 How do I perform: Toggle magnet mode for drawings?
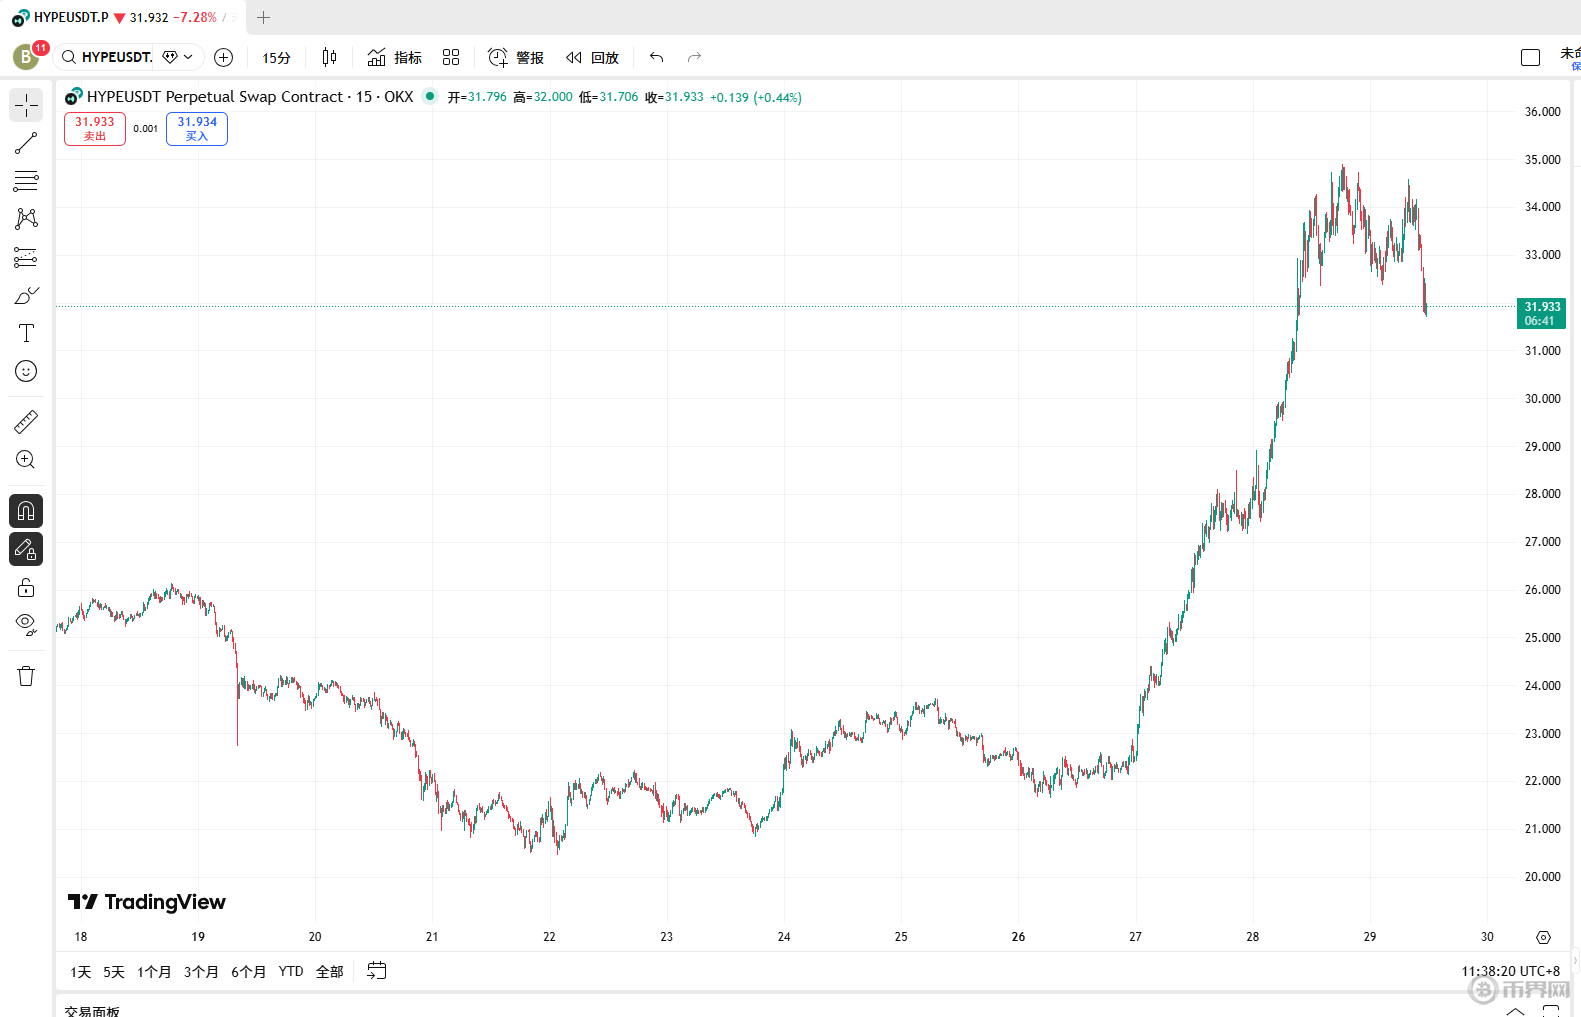[26, 511]
